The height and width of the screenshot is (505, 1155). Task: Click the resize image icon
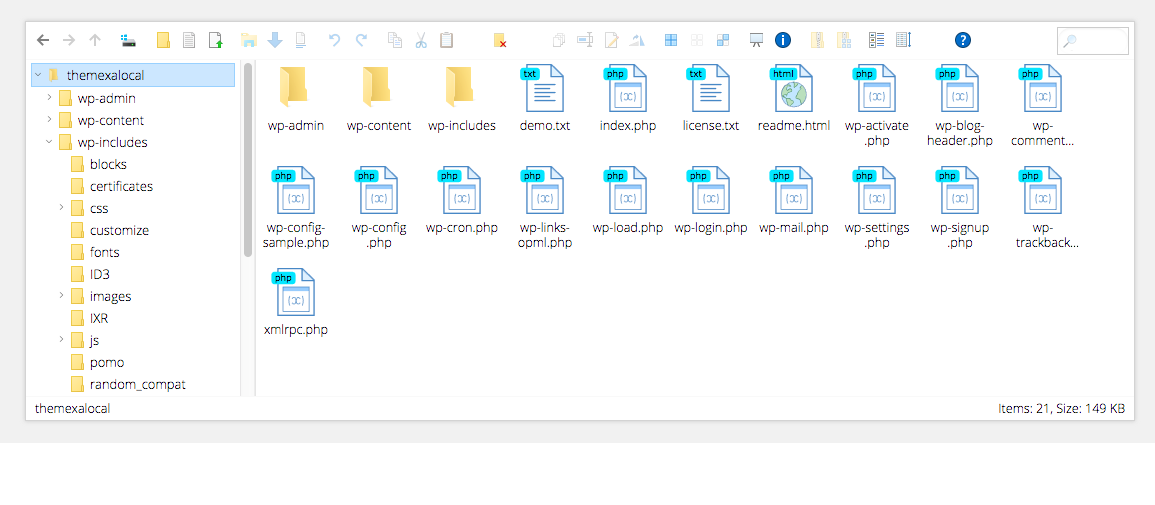point(637,40)
